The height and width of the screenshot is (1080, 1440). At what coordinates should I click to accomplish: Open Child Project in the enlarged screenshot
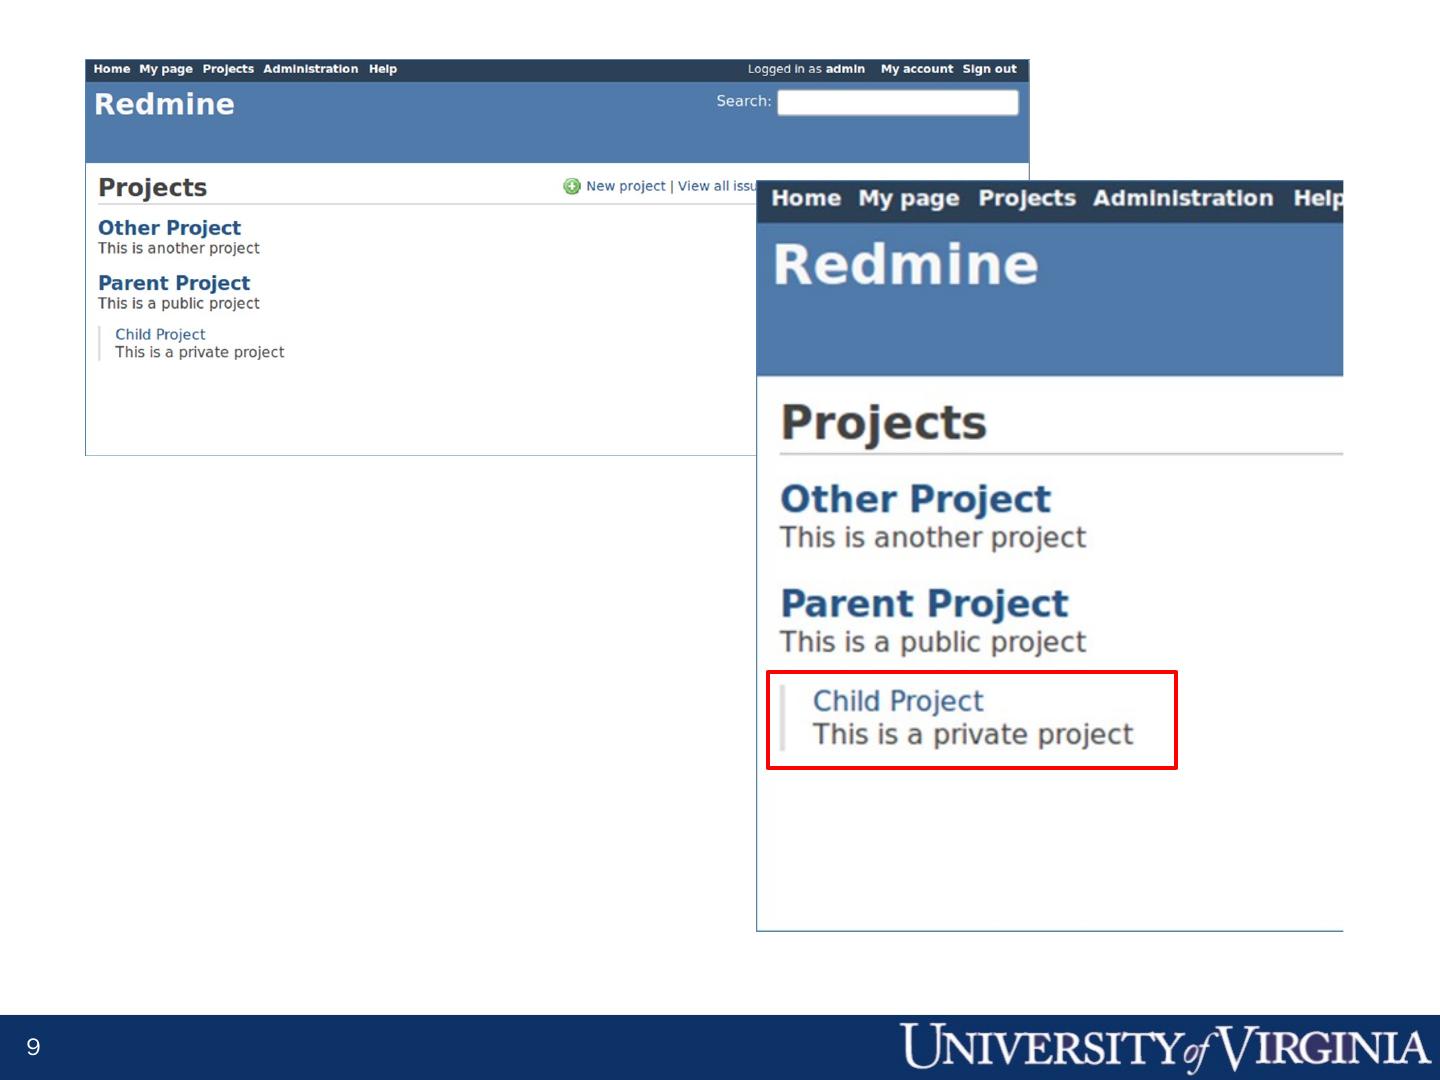click(x=898, y=700)
